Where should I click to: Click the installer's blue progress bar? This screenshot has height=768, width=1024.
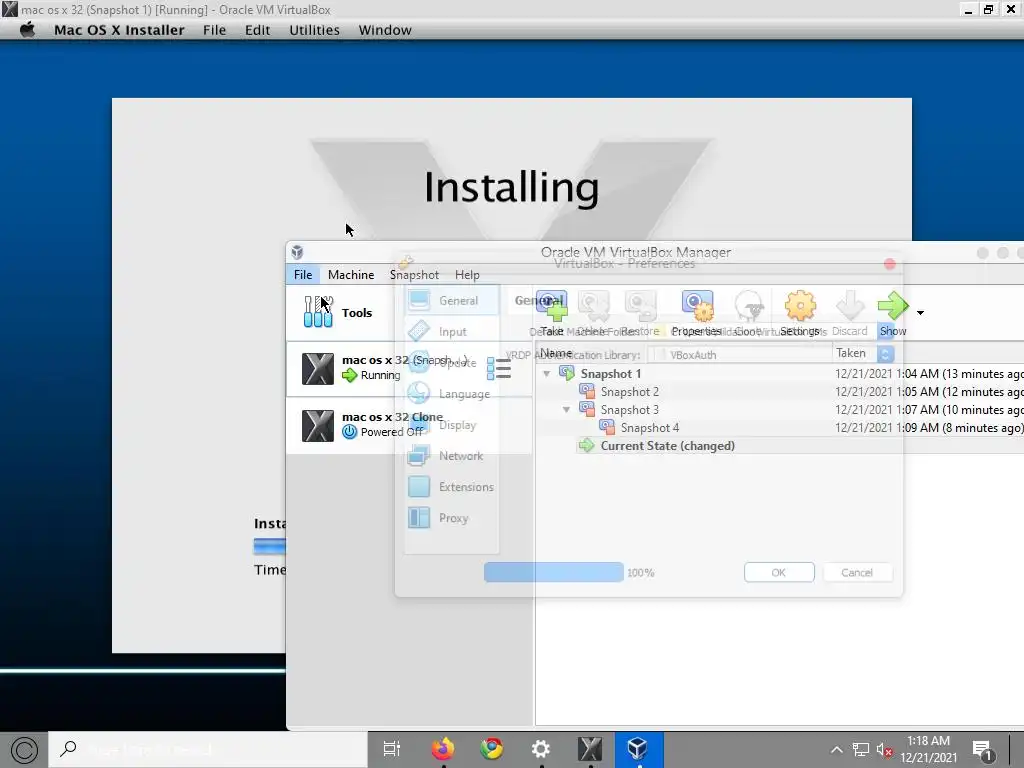[270, 546]
